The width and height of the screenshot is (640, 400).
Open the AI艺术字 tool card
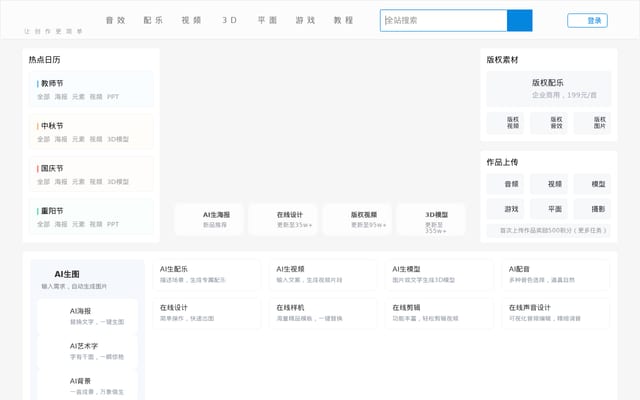click(x=87, y=351)
